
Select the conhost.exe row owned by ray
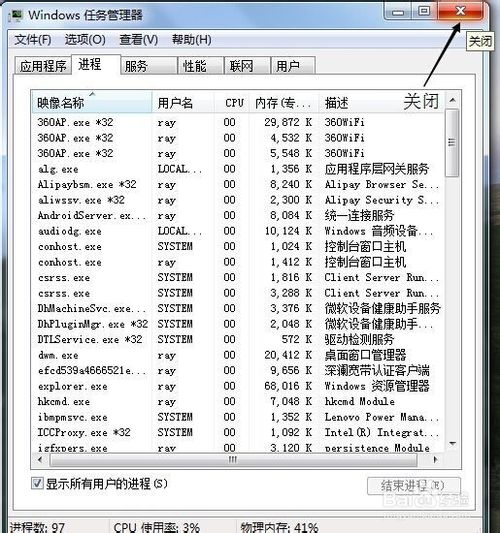click(238, 262)
